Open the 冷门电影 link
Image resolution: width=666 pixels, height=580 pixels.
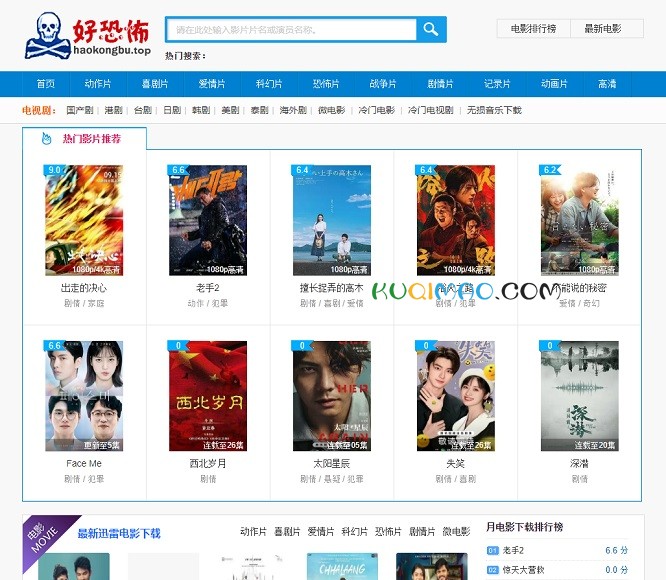point(377,110)
